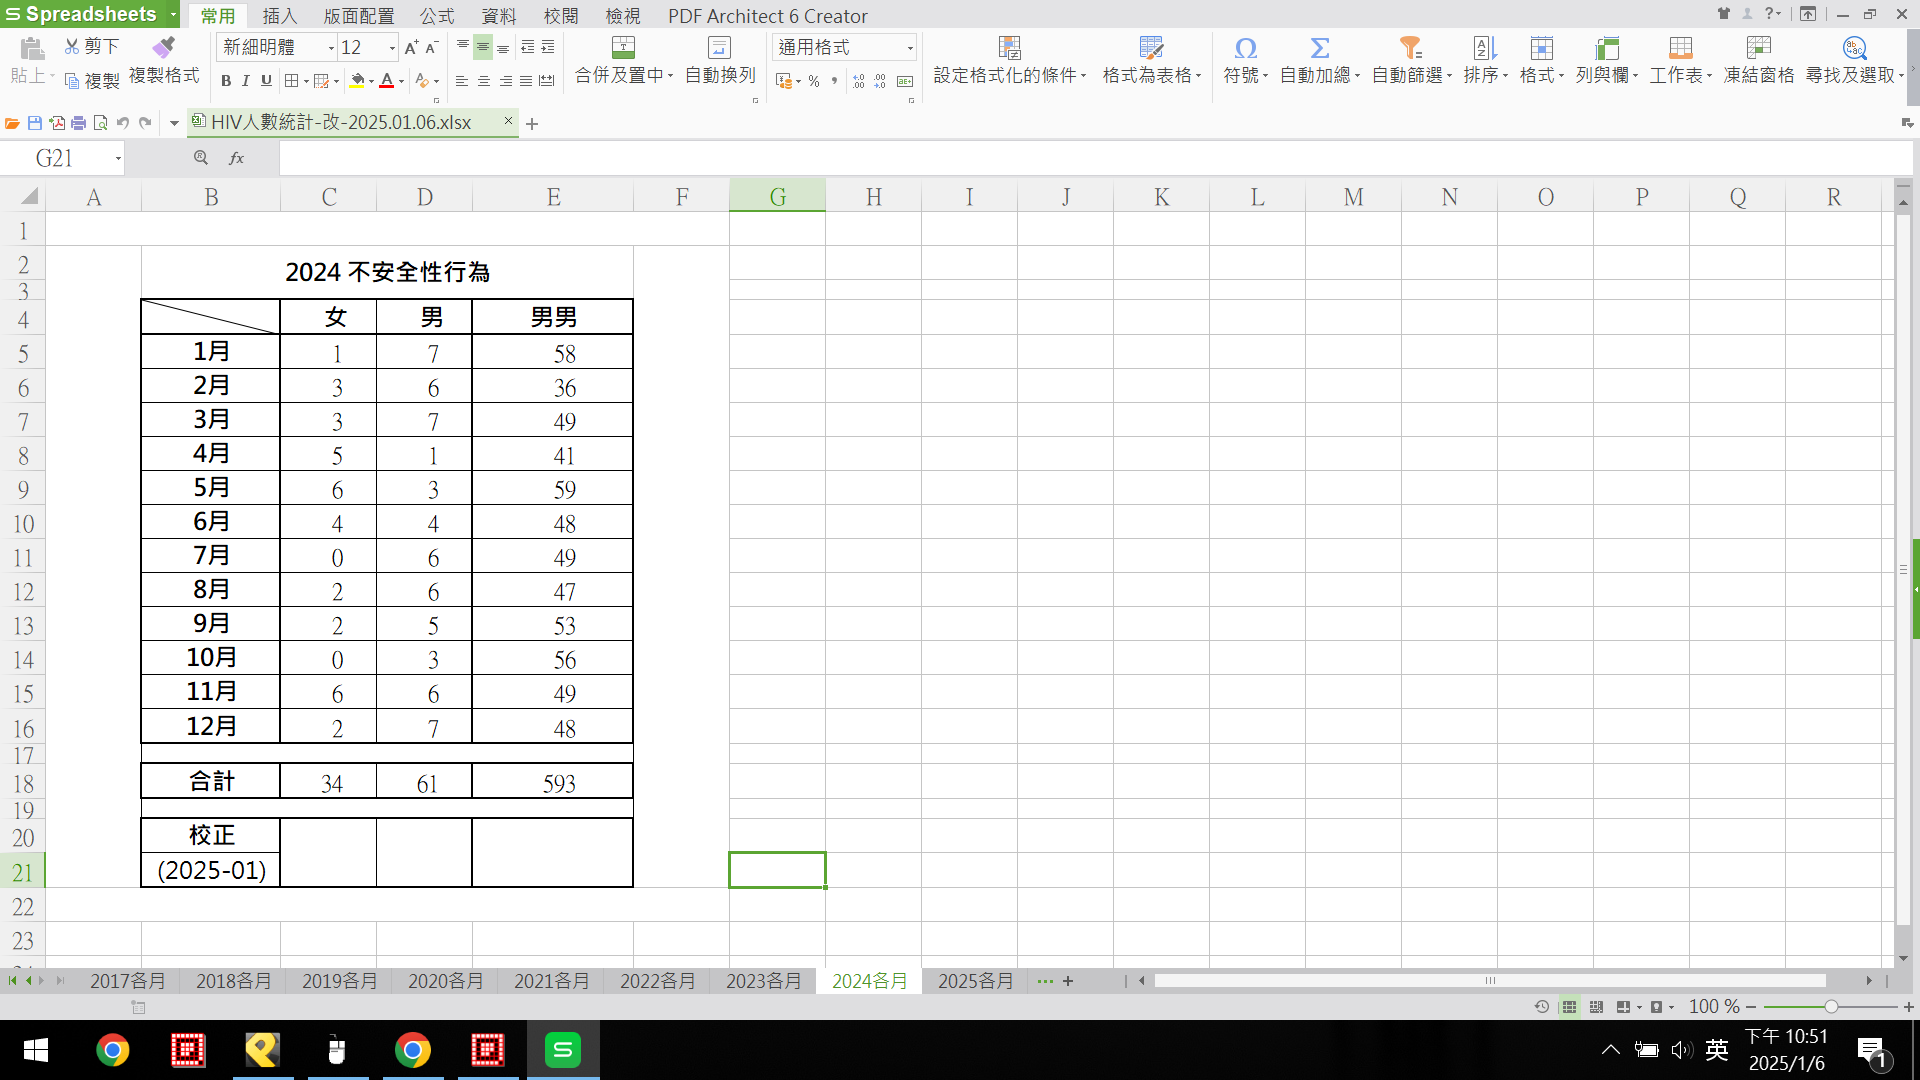Click the zoom slider handle in status bar

(x=1831, y=1007)
